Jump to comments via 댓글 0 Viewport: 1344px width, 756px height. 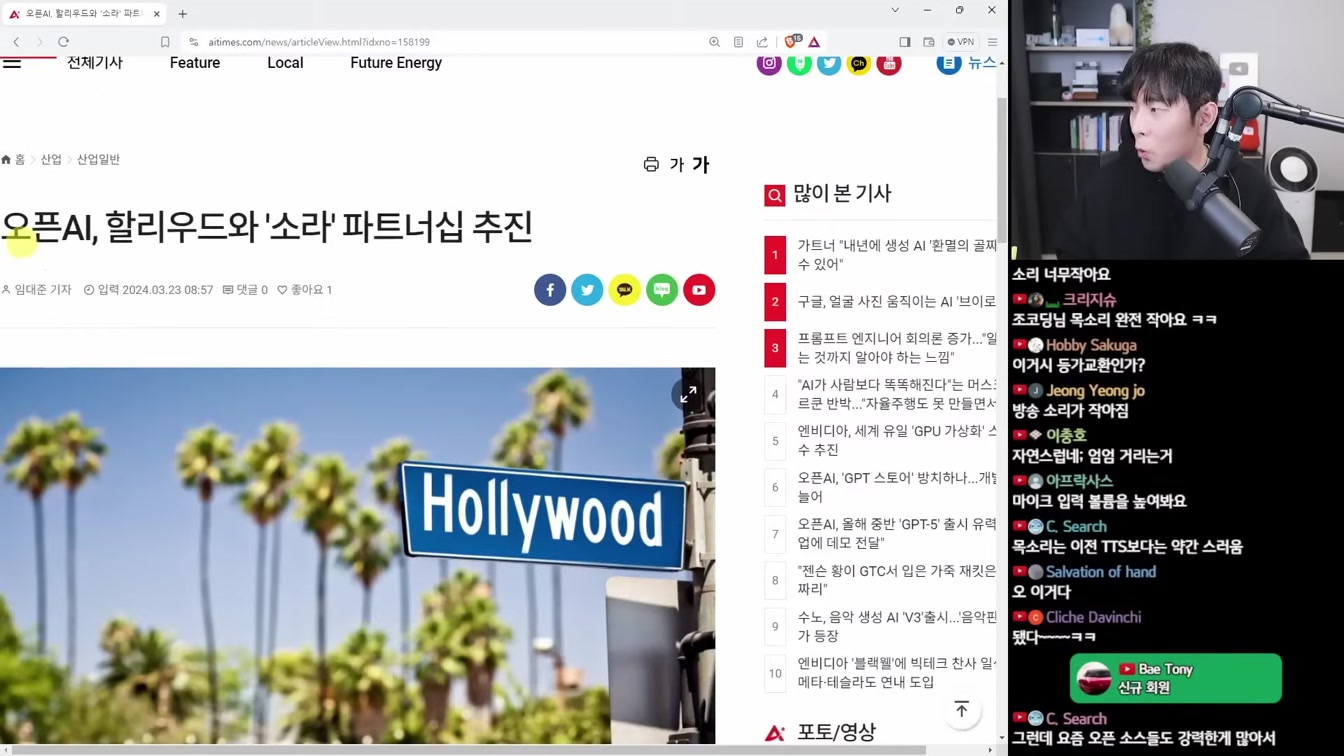[245, 290]
